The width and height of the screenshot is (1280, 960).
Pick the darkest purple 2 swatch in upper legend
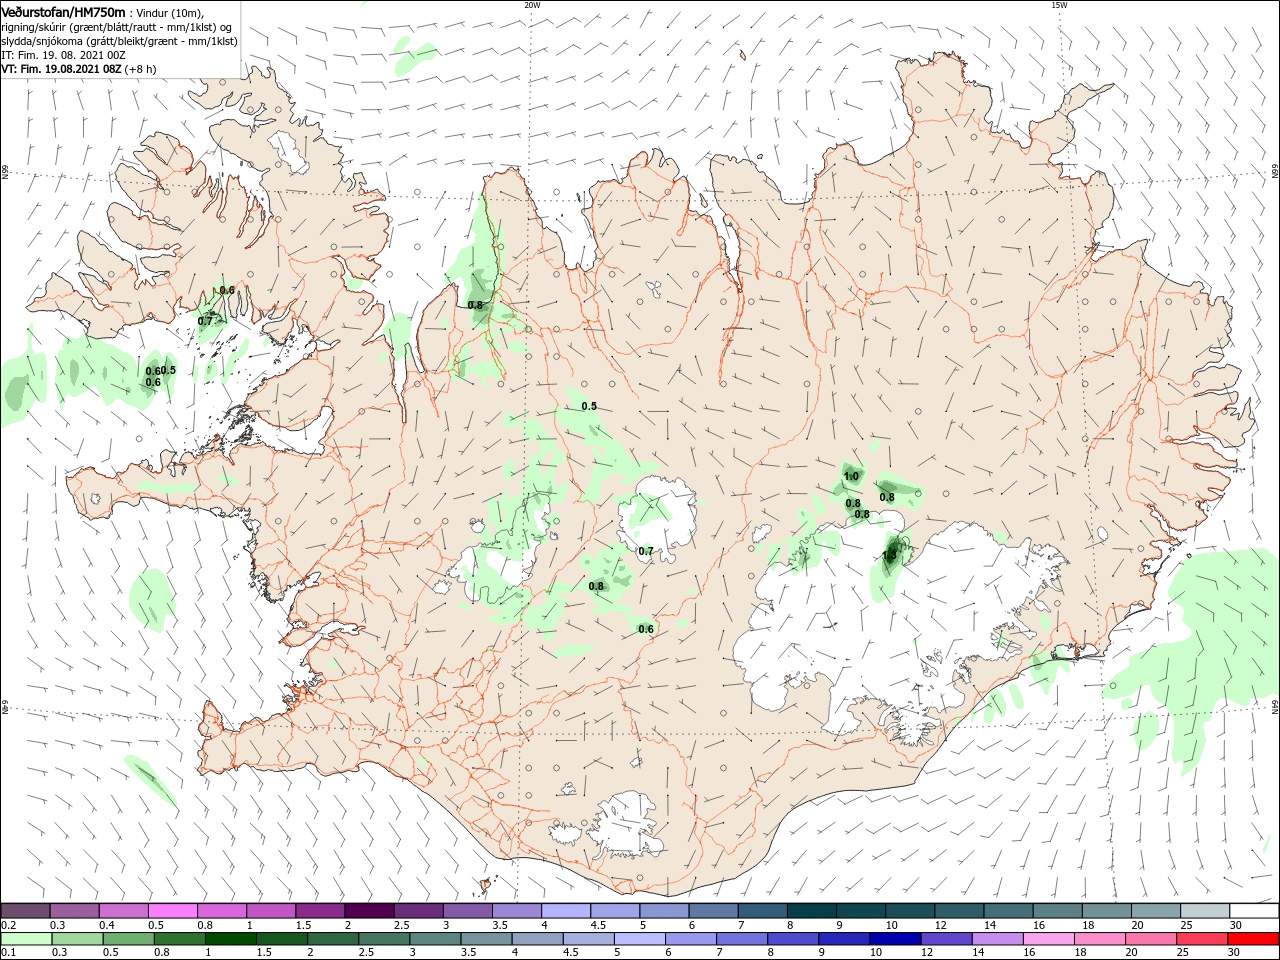(x=369, y=911)
